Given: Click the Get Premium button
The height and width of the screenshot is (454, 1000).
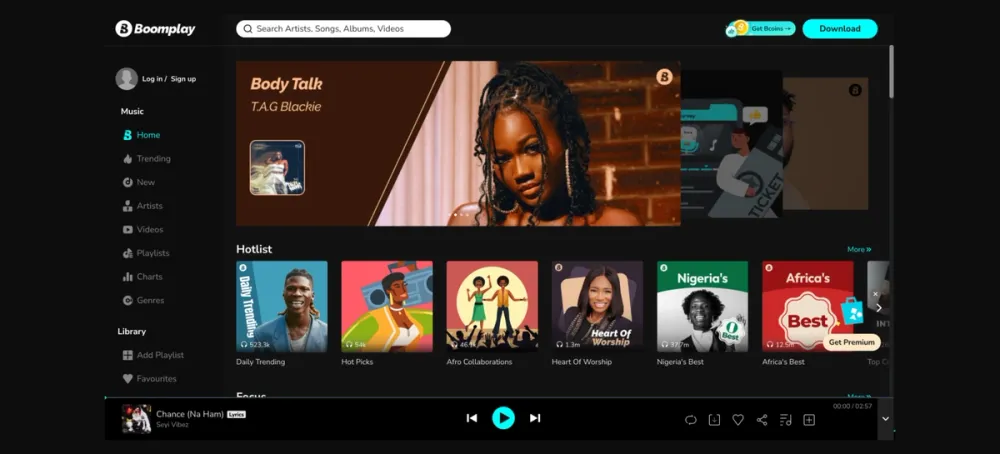Looking at the screenshot, I should click(851, 342).
